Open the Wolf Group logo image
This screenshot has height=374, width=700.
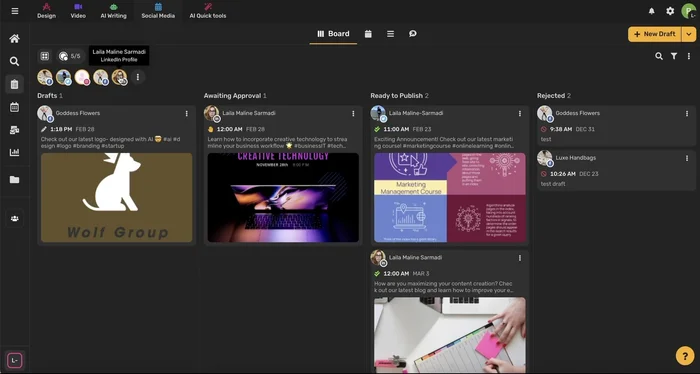coord(117,198)
